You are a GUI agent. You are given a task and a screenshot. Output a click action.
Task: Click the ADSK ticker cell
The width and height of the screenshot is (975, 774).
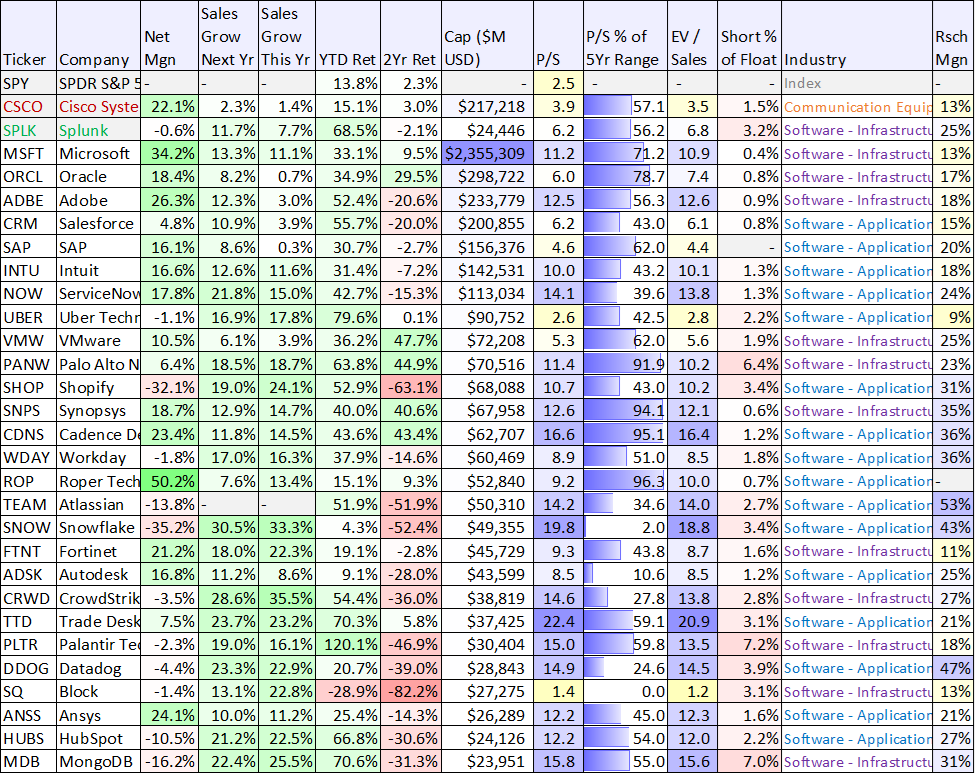click(28, 574)
